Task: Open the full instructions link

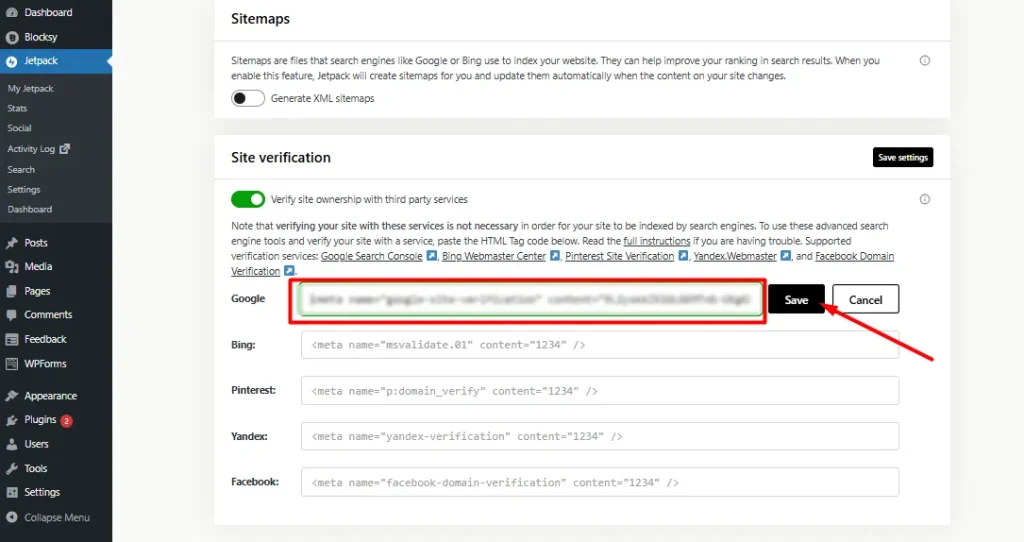Action: click(656, 241)
